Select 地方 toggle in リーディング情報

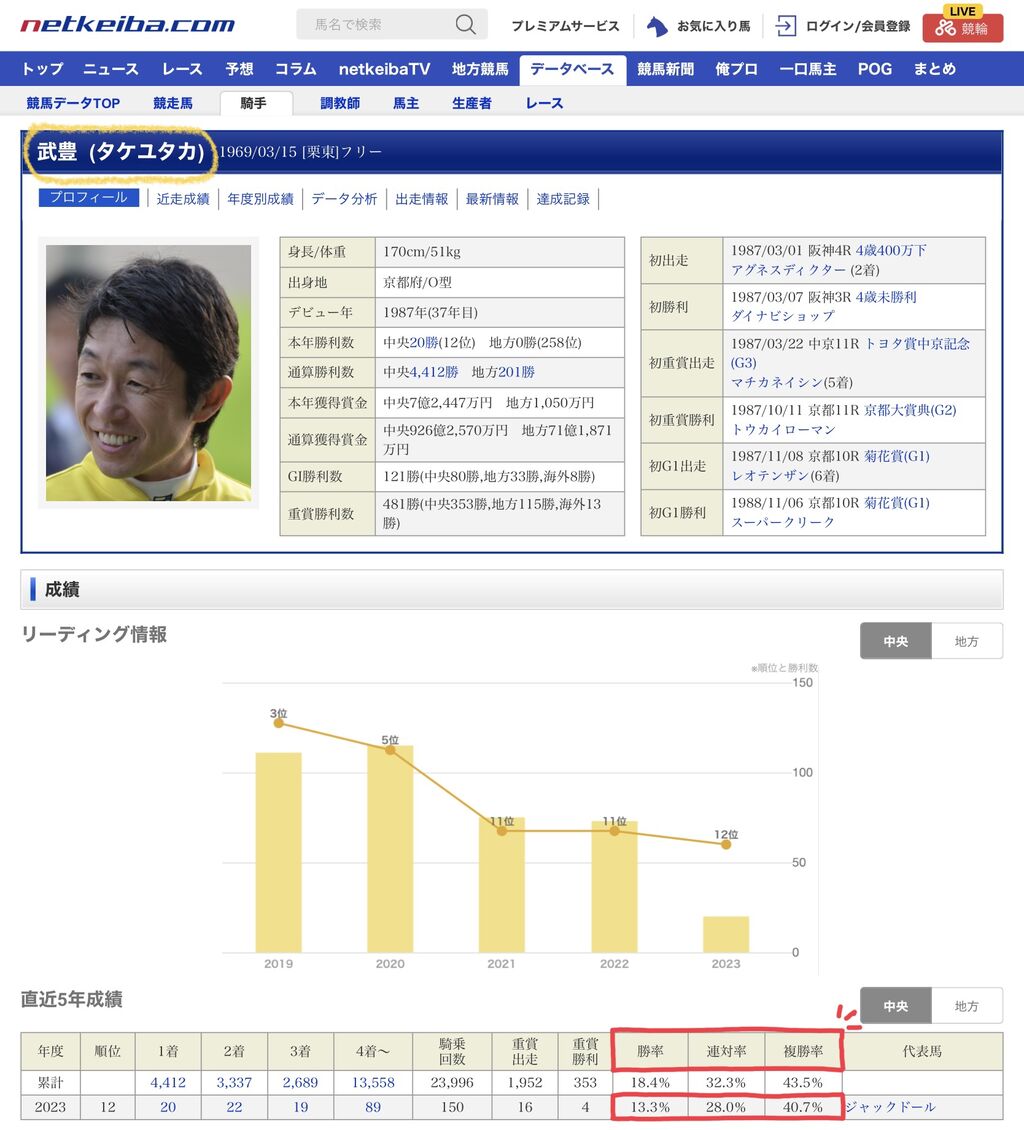point(966,641)
